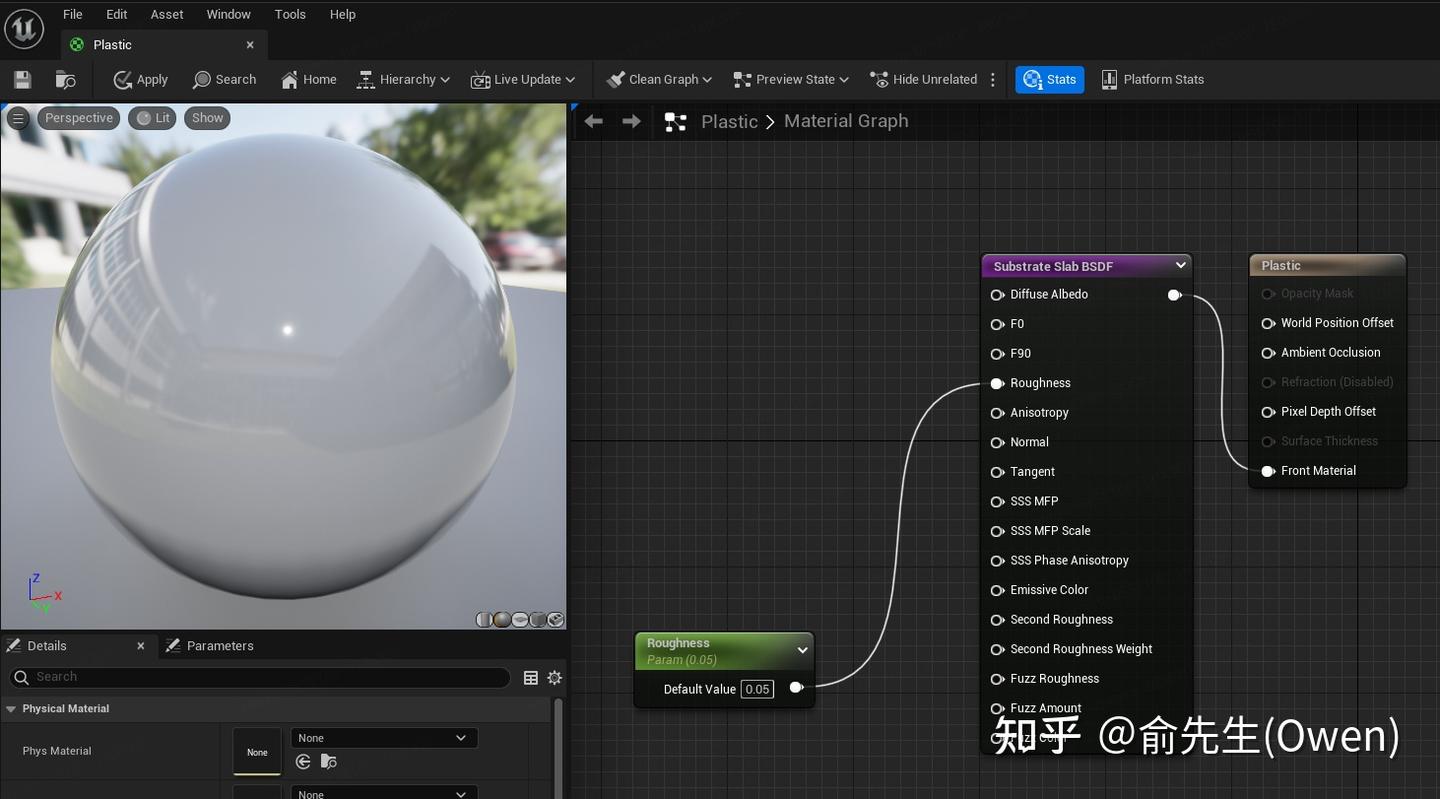Toggle Hide Unrelated nodes

tap(923, 80)
